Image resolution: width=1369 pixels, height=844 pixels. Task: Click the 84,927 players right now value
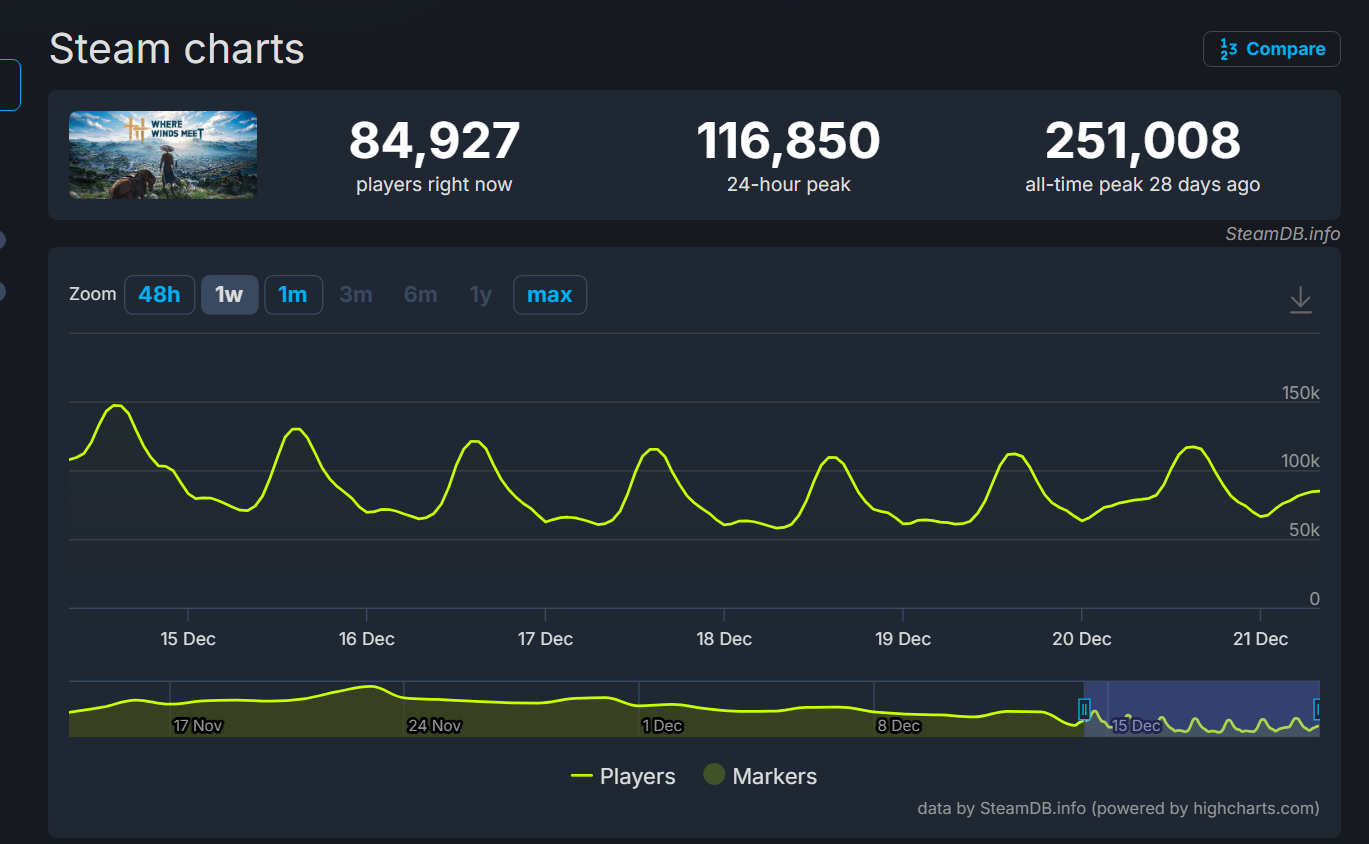434,141
